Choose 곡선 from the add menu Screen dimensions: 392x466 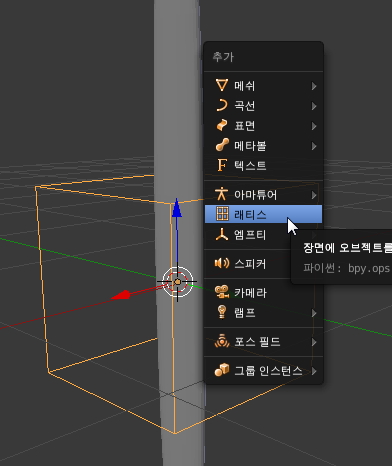click(x=263, y=106)
